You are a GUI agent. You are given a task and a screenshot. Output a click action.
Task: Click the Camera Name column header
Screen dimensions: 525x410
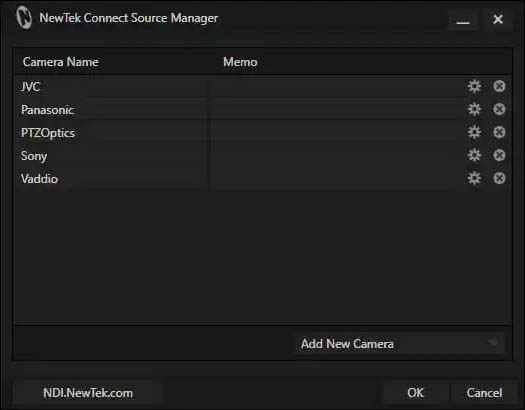(61, 62)
